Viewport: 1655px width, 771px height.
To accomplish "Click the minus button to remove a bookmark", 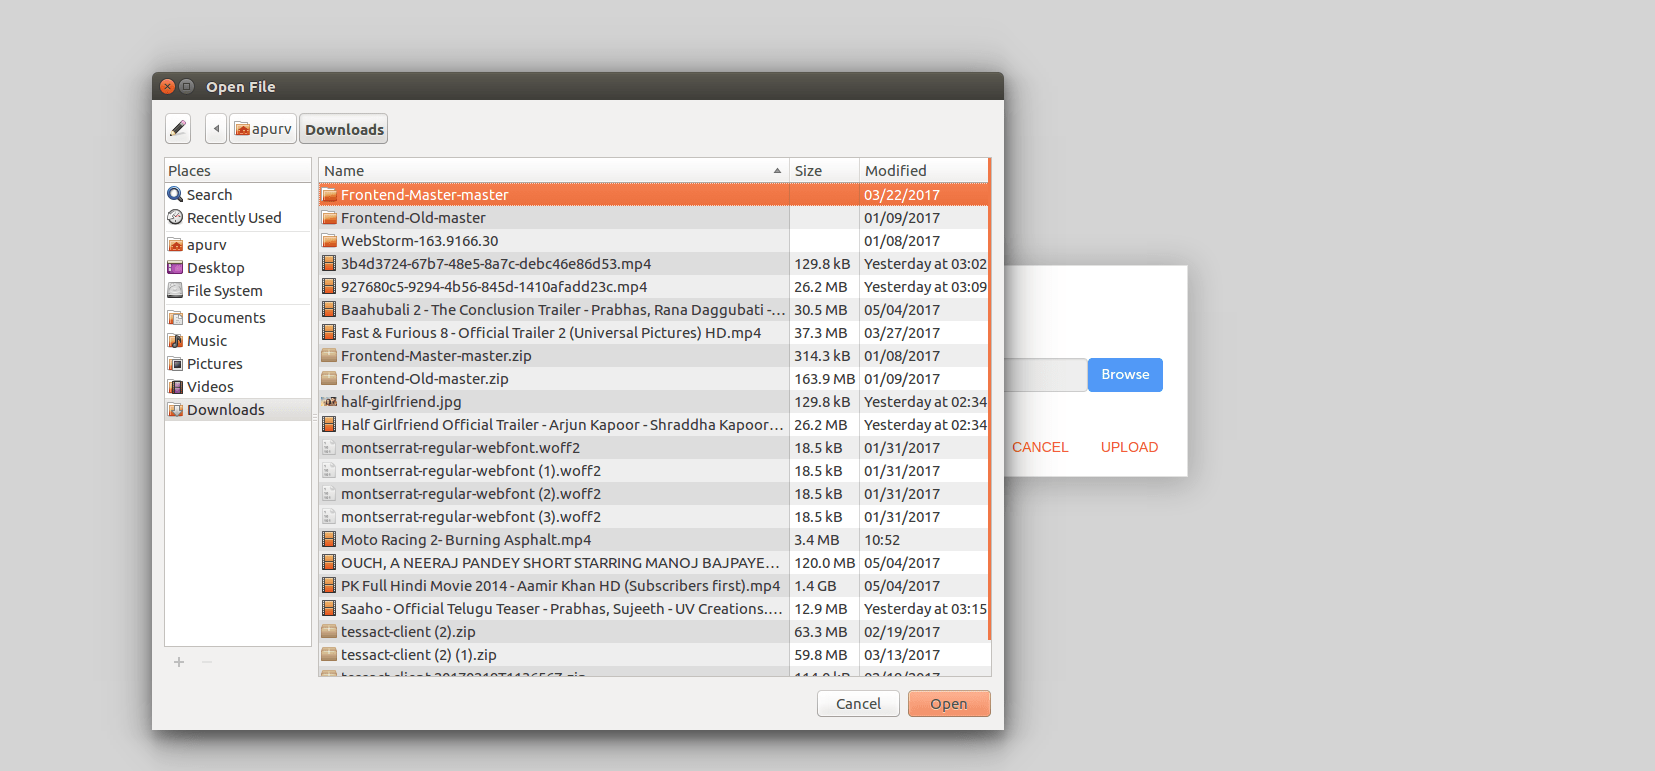I will tap(207, 662).
